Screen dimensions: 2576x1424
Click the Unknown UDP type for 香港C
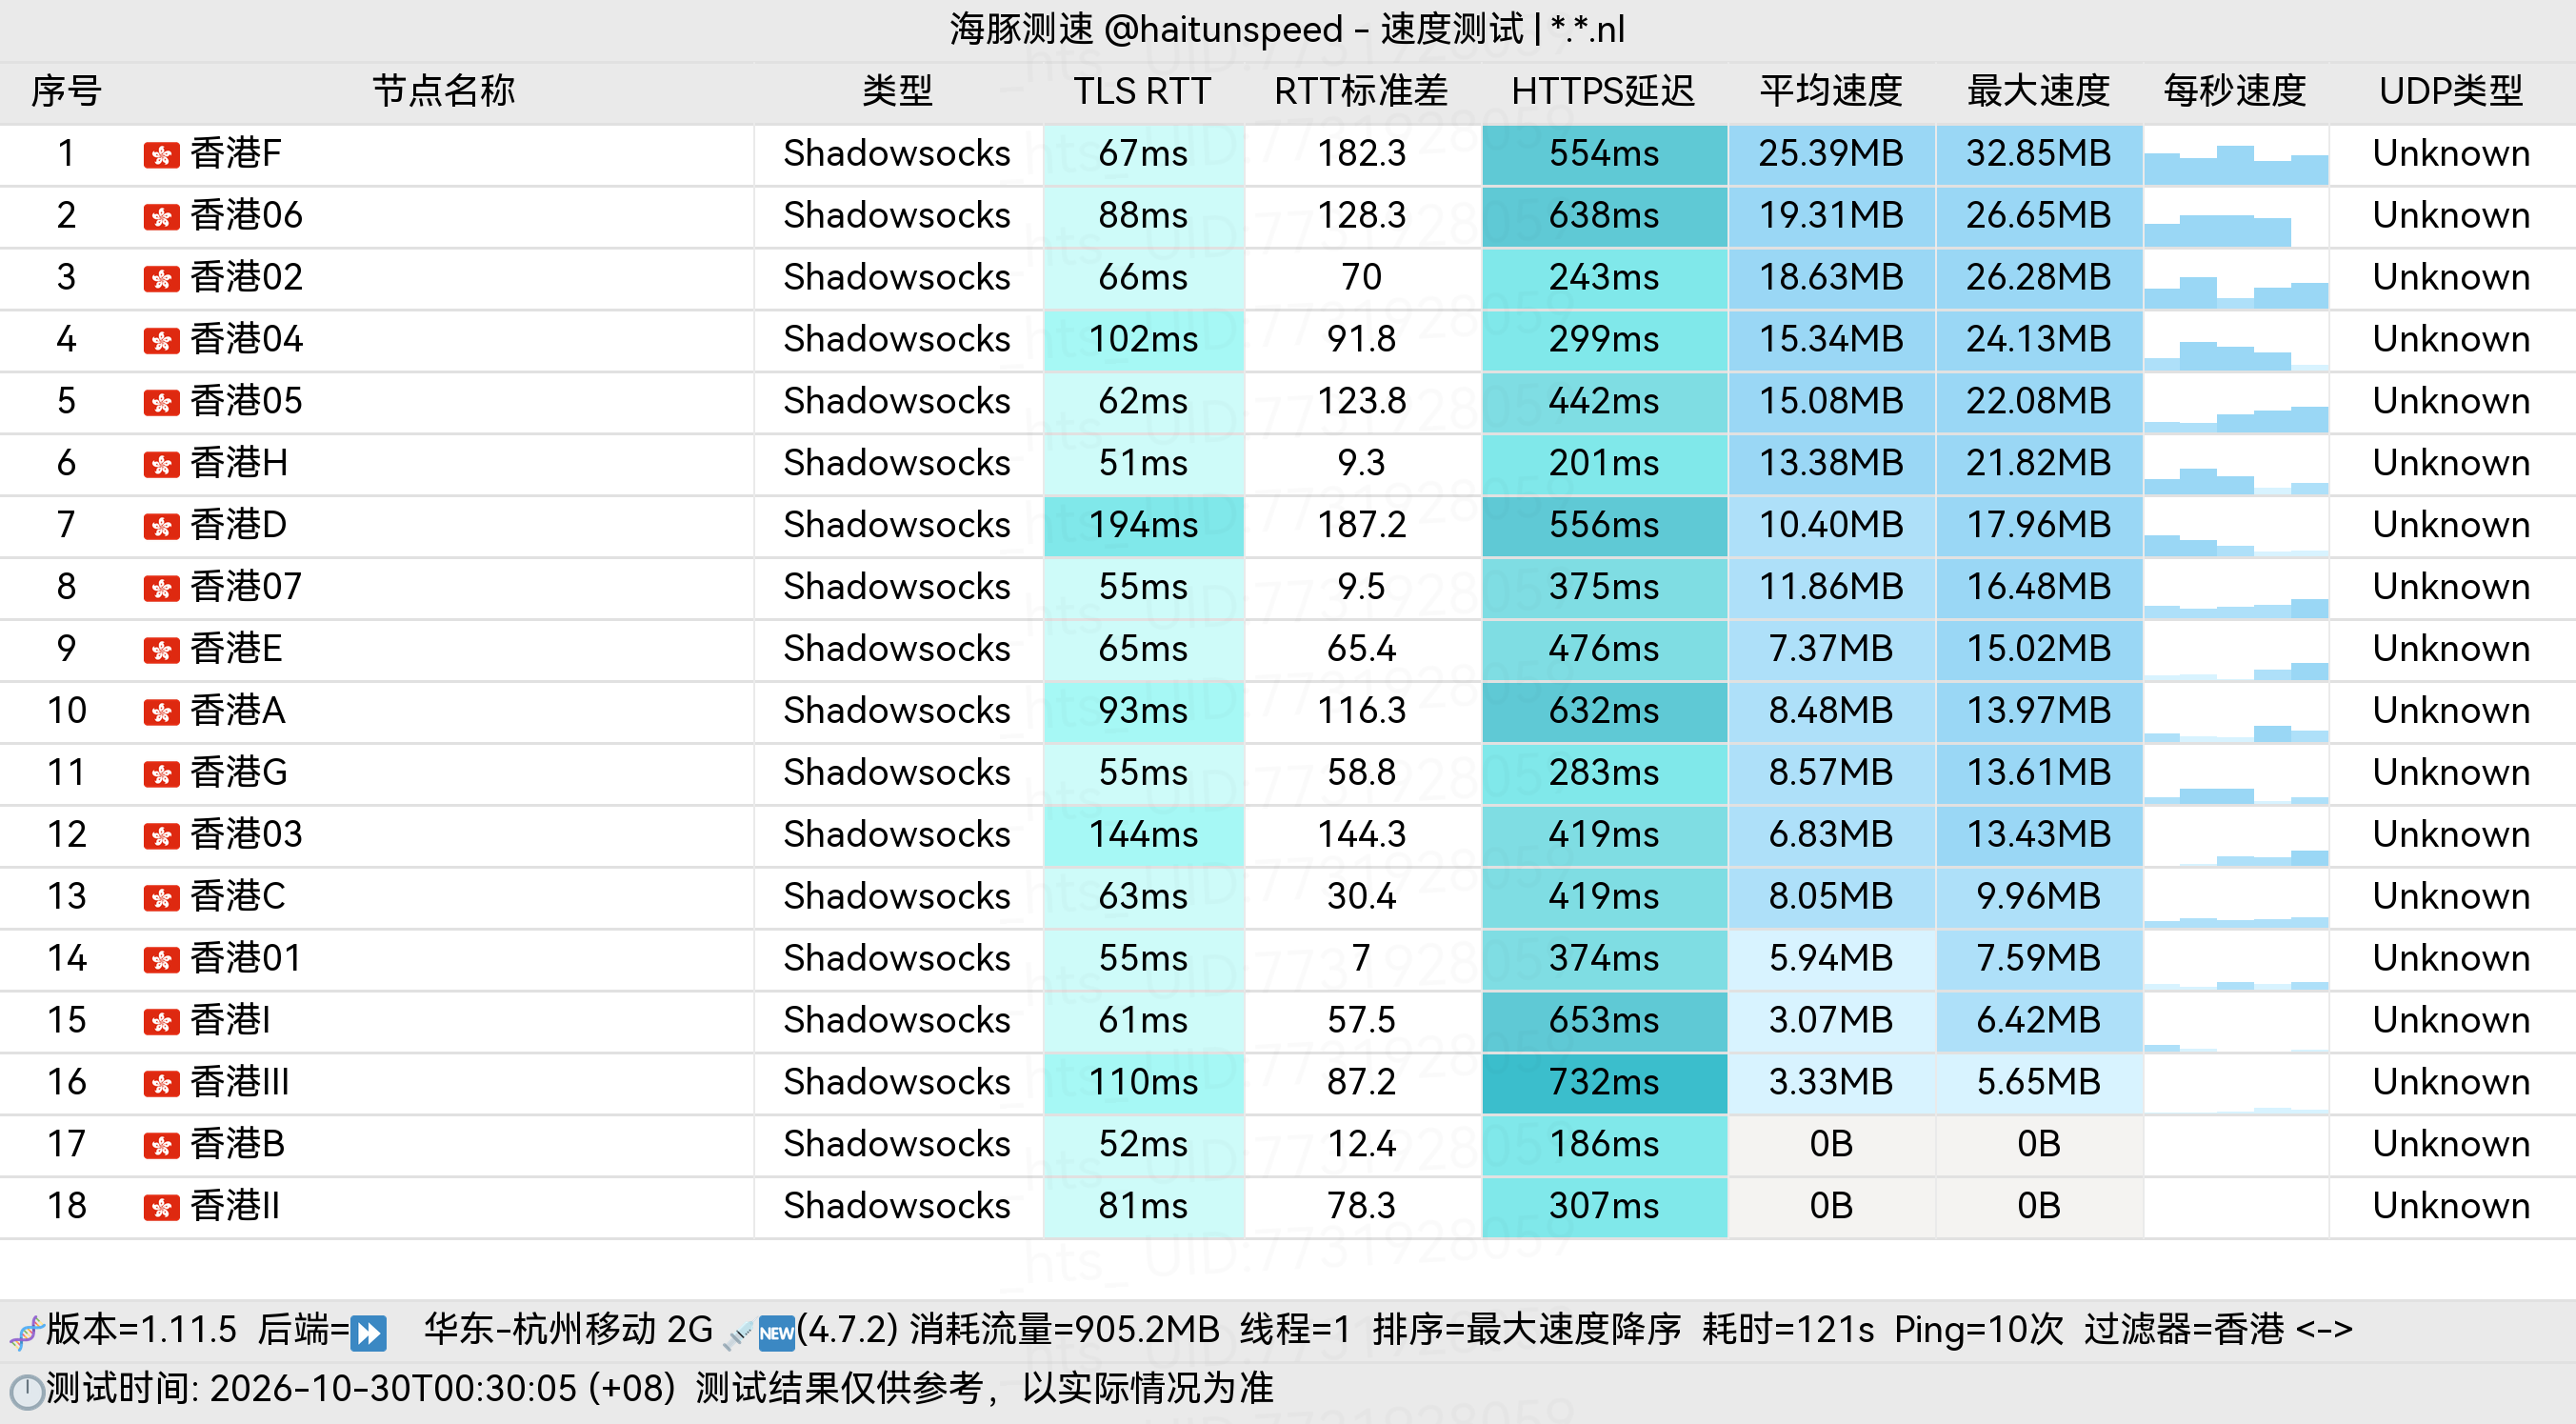[x=2451, y=897]
